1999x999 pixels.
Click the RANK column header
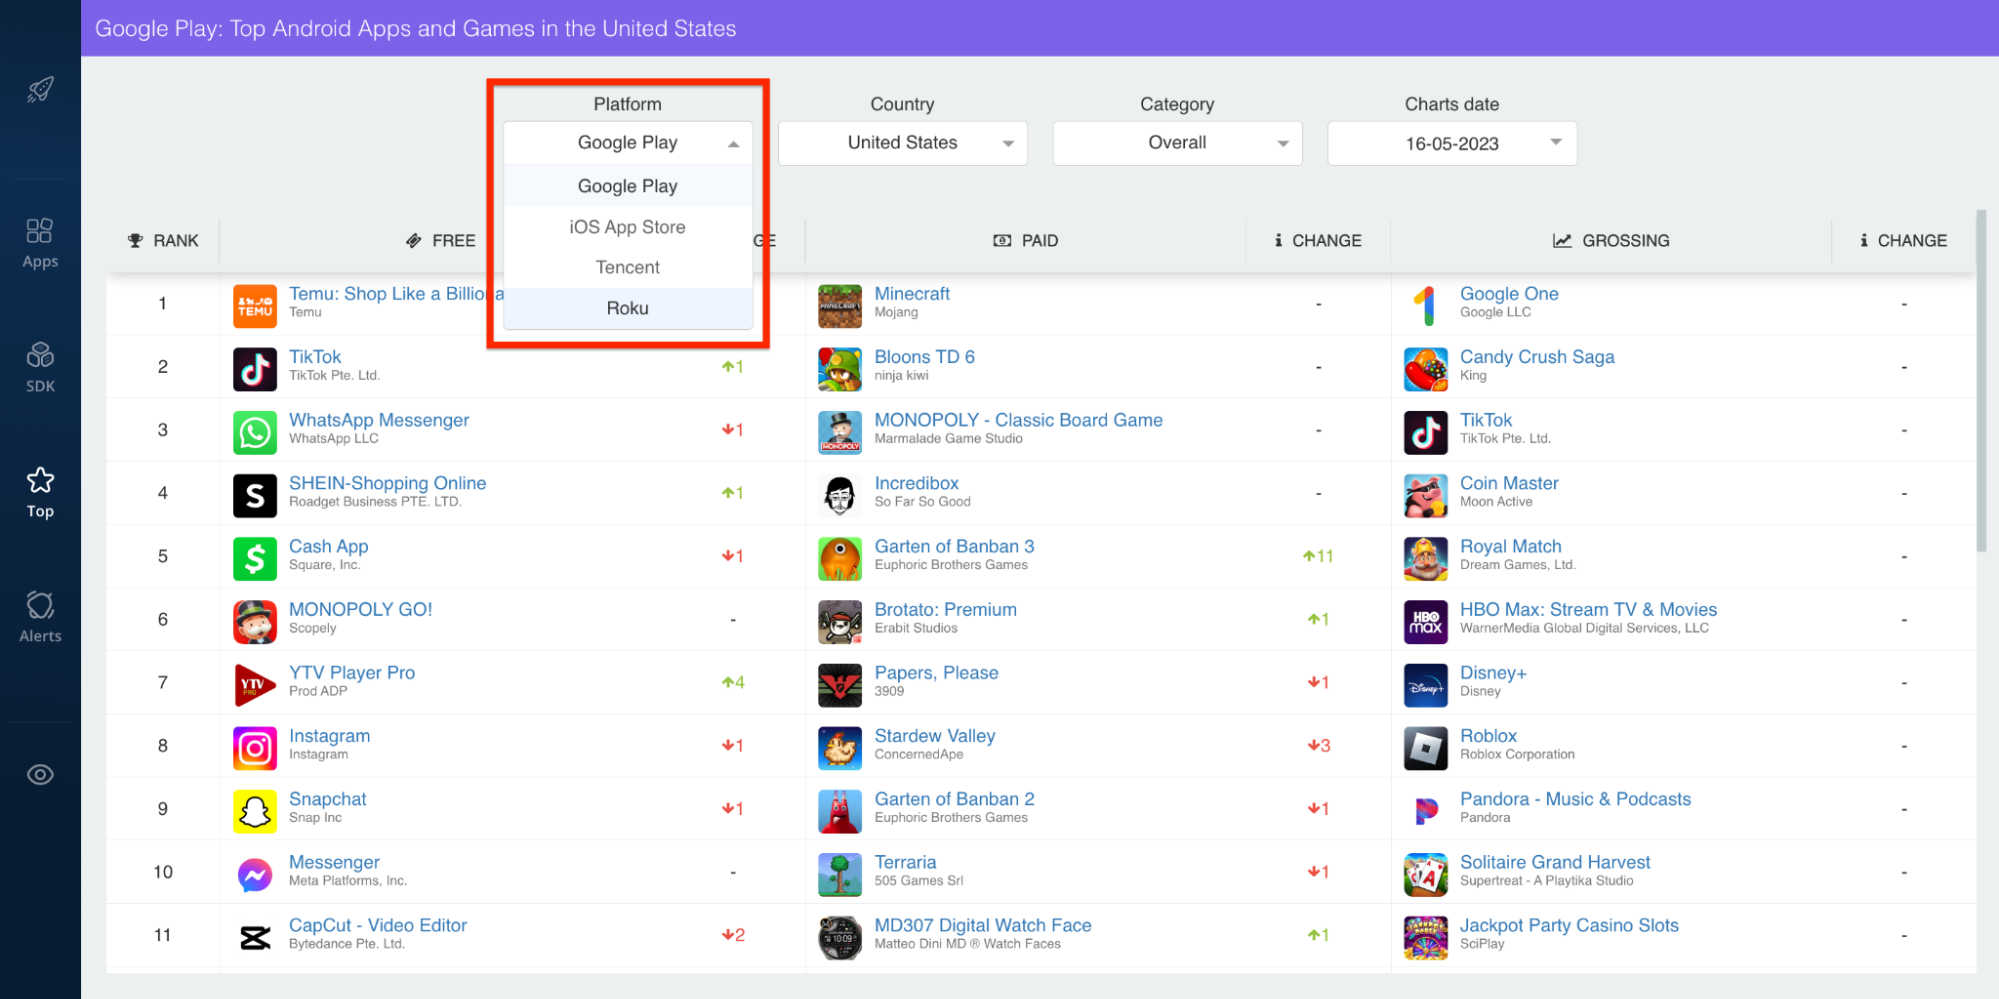click(x=163, y=241)
